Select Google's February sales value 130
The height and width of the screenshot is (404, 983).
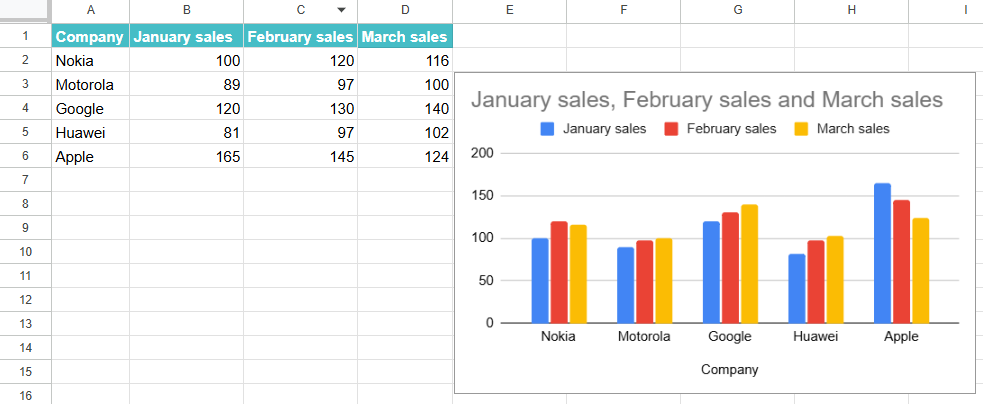click(x=301, y=109)
